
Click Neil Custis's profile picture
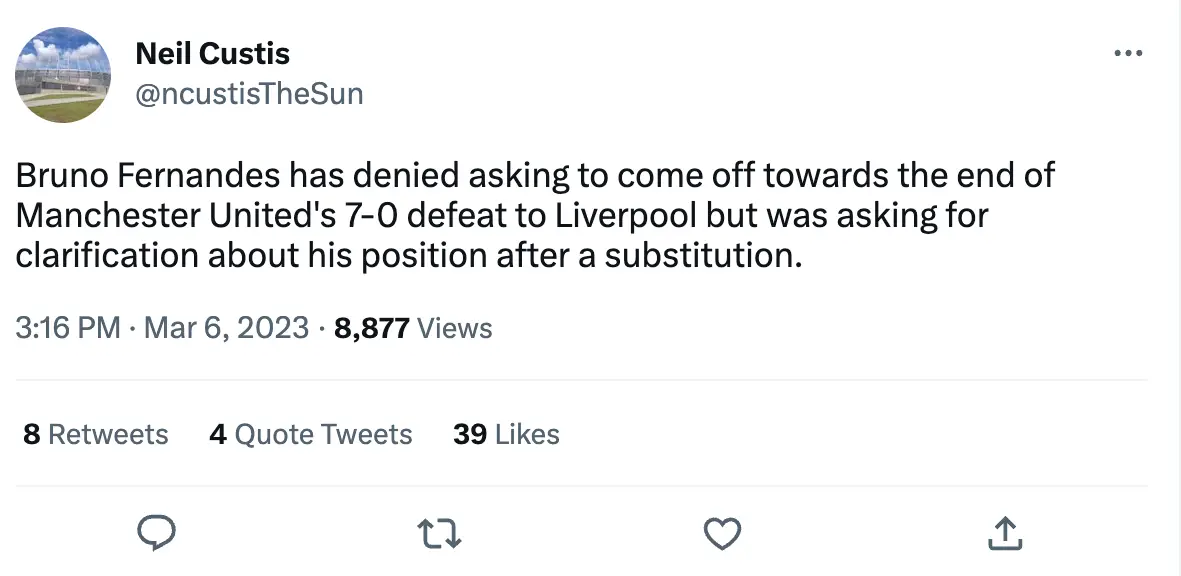62,75
